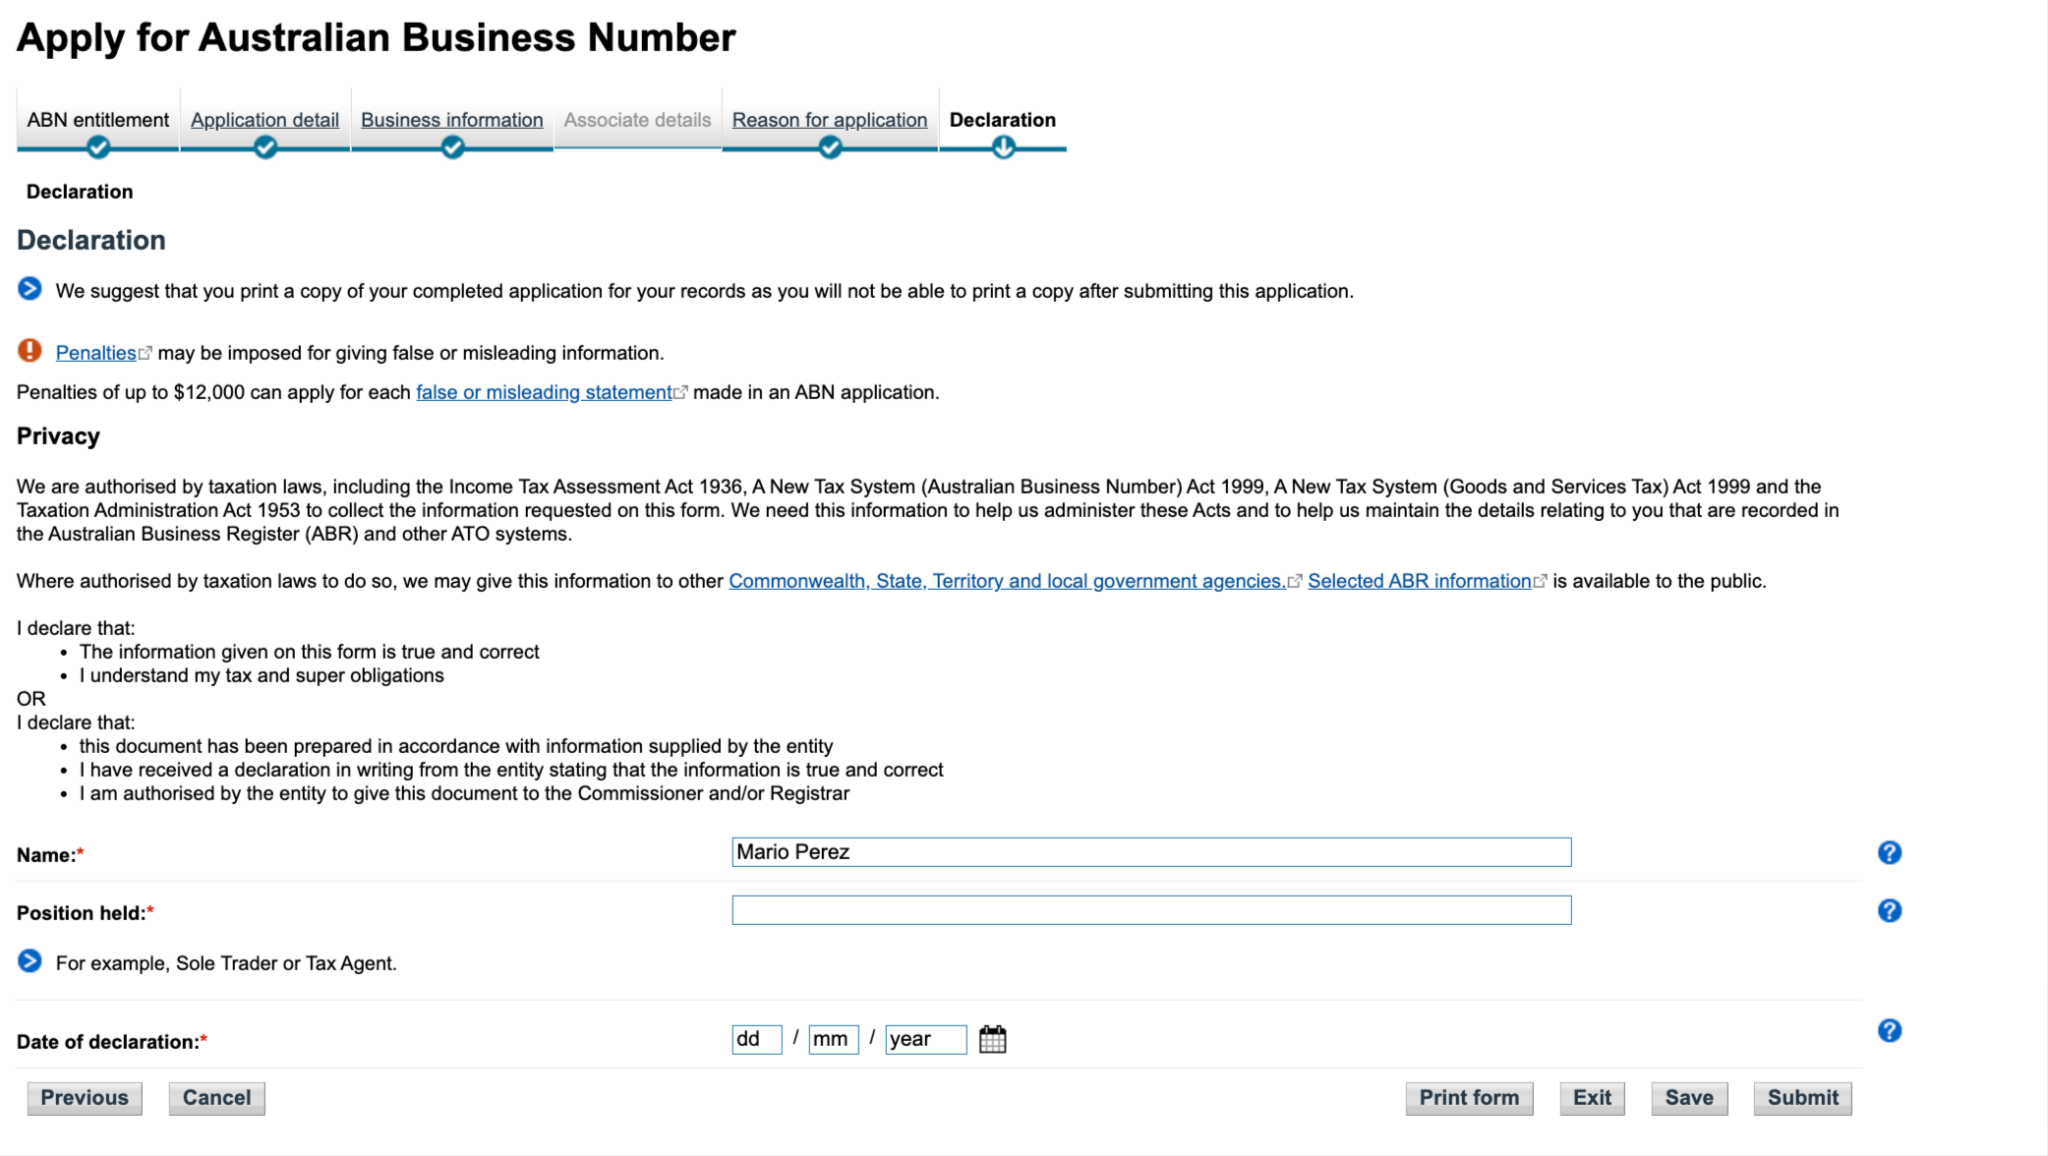The height and width of the screenshot is (1156, 2048).
Task: Open Selected ABR information link
Action: pyautogui.click(x=1419, y=581)
